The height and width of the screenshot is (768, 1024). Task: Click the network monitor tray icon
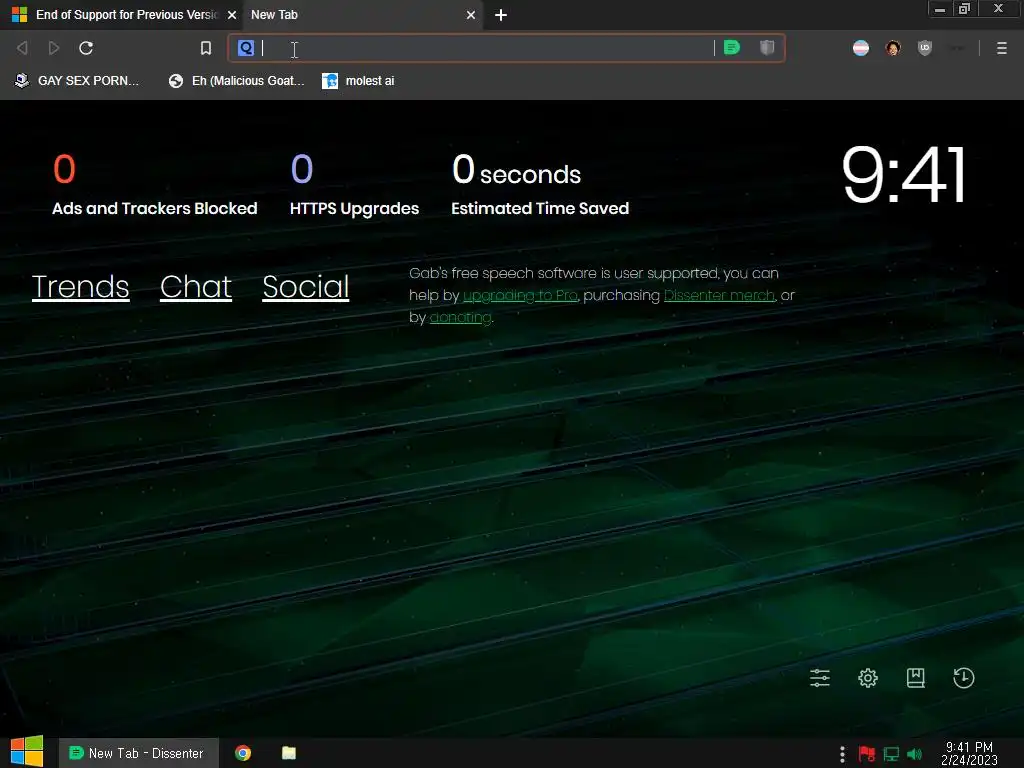(891, 754)
